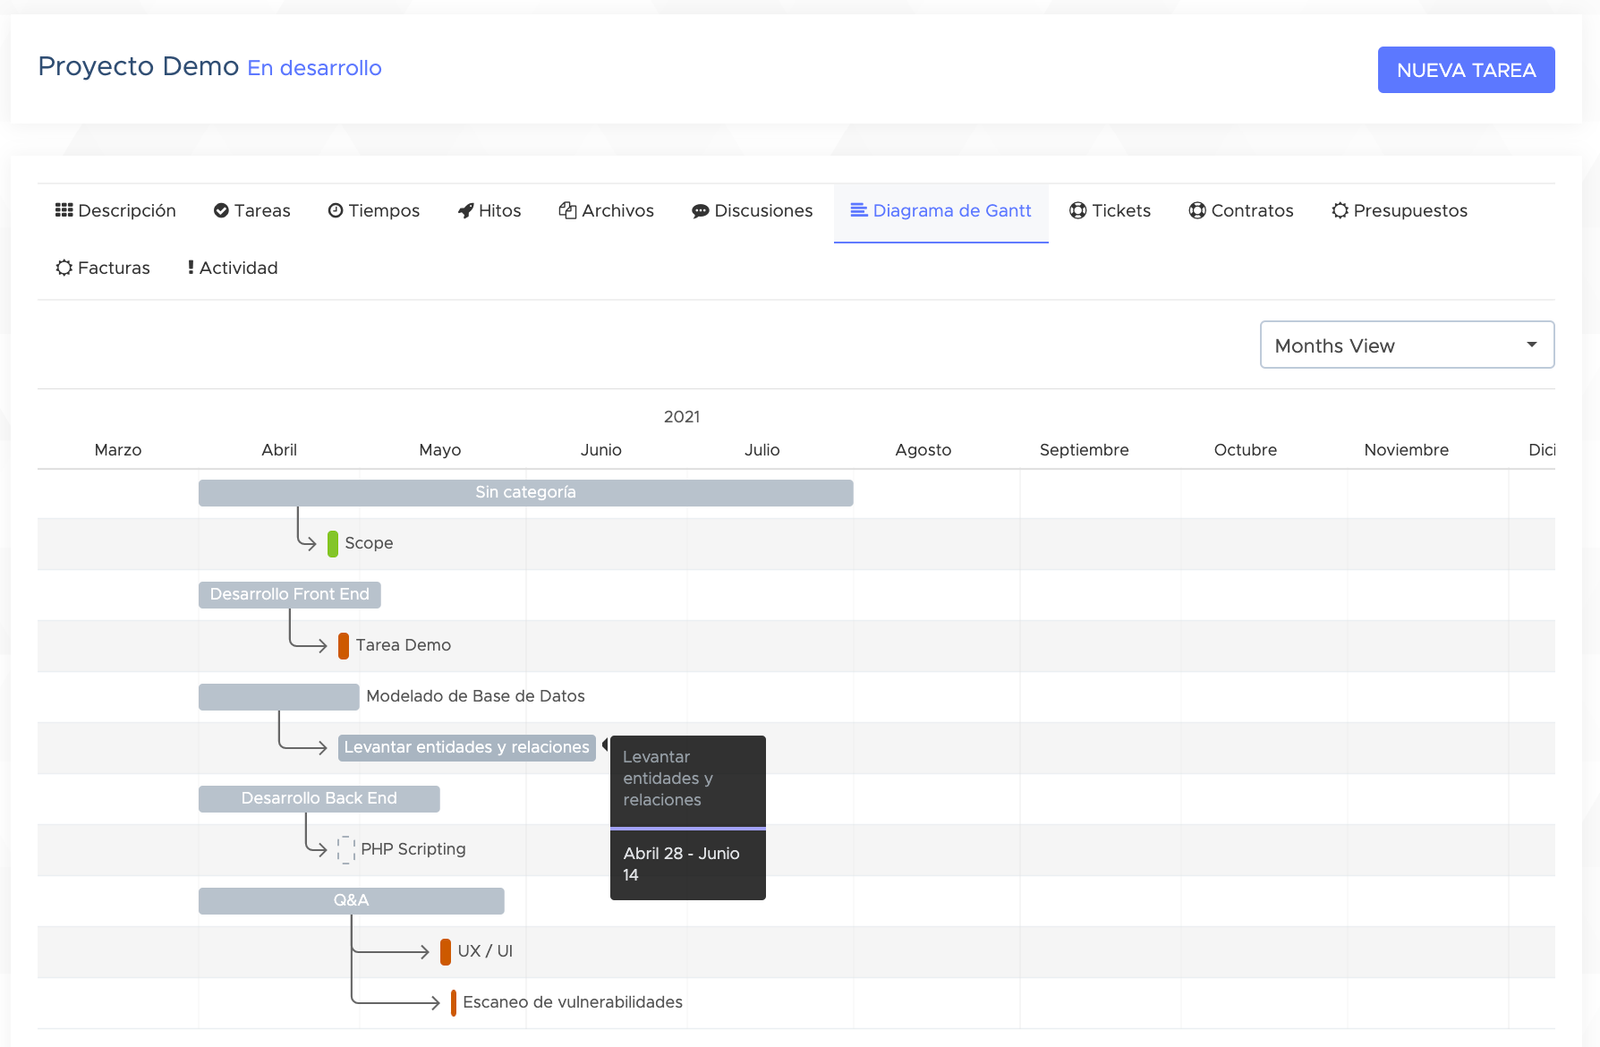Viewport: 1600px width, 1047px height.
Task: Click the dashed PHP Scripting marker
Action: click(346, 850)
